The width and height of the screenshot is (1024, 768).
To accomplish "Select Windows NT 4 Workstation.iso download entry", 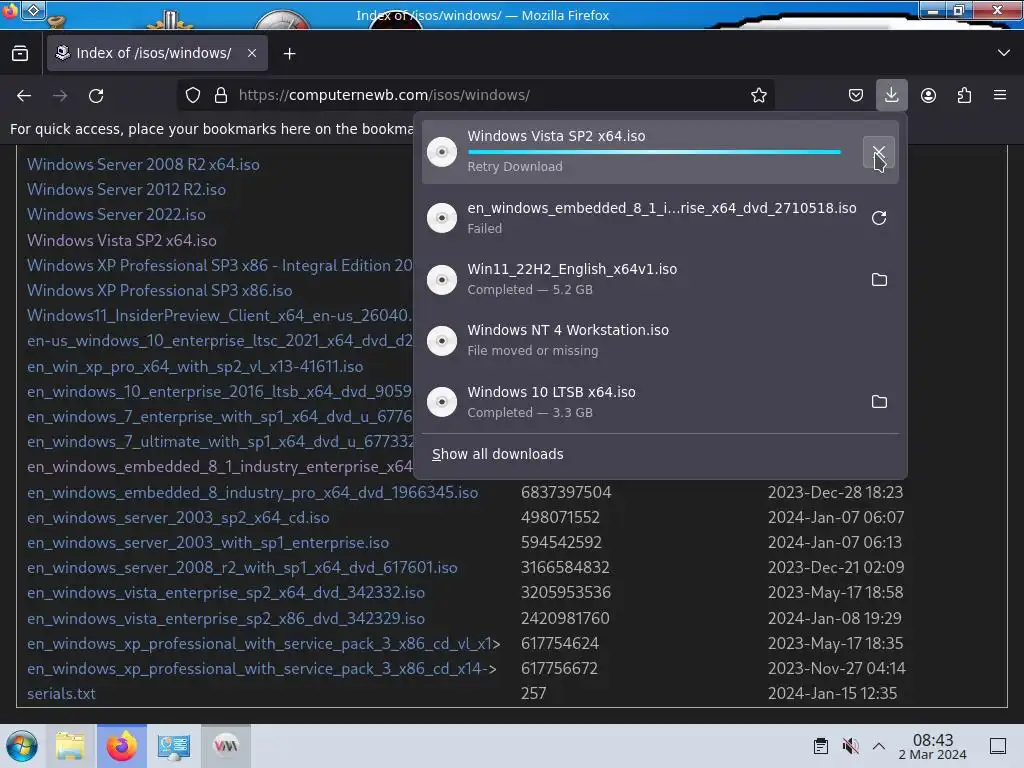I will [x=660, y=340].
